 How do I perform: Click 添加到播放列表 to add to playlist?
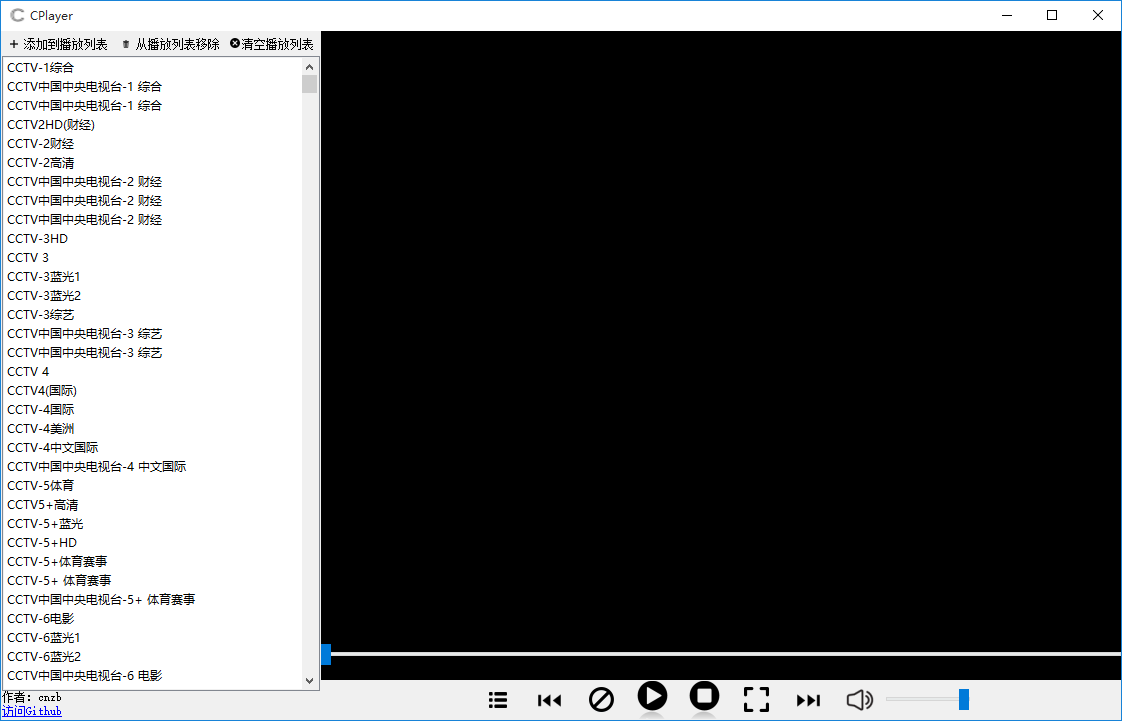tap(58, 44)
